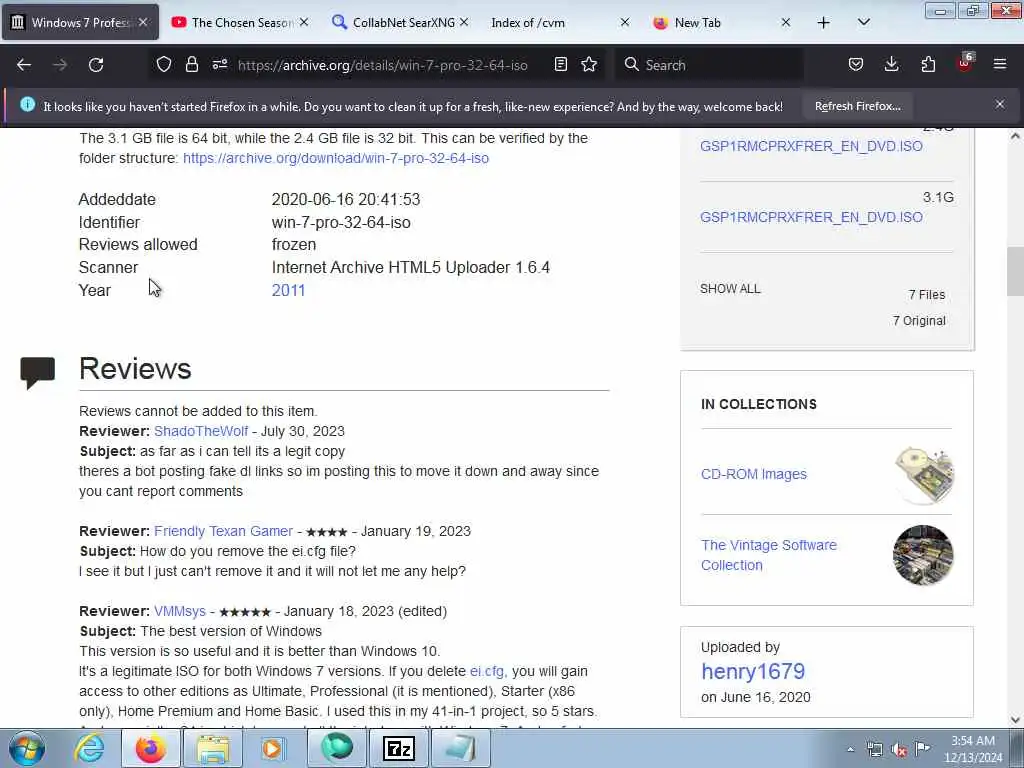Open reviewer Friendly Texan Gamer profile
This screenshot has height=768, width=1024.
point(223,531)
